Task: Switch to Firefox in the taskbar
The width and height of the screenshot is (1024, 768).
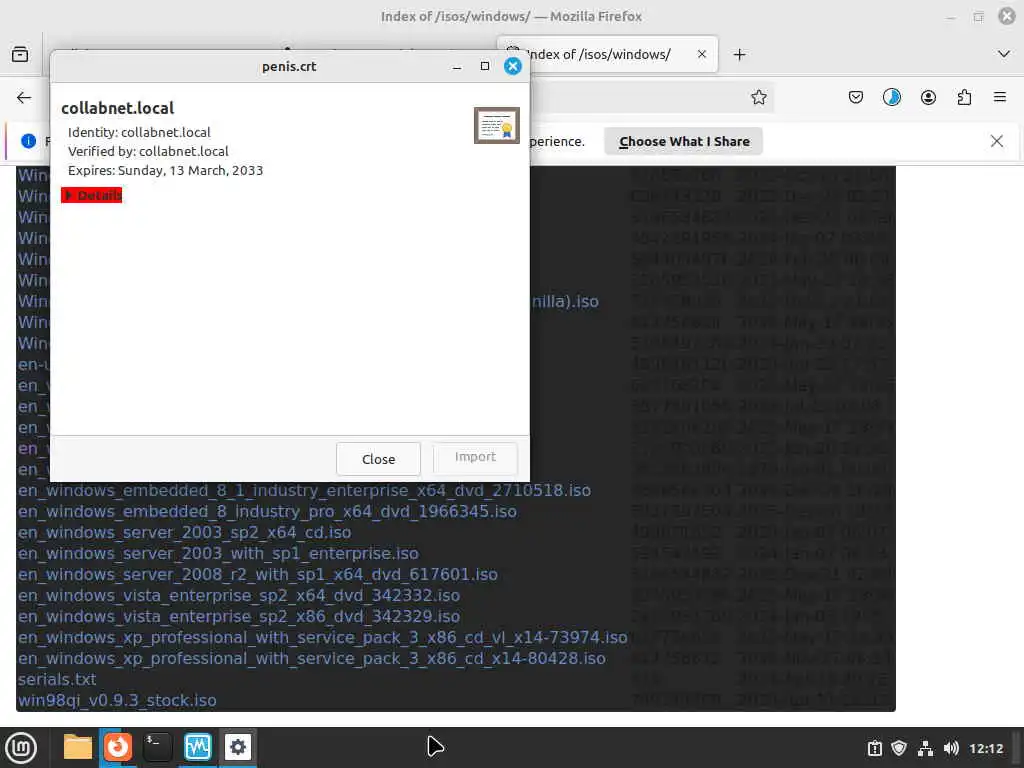Action: coord(118,747)
